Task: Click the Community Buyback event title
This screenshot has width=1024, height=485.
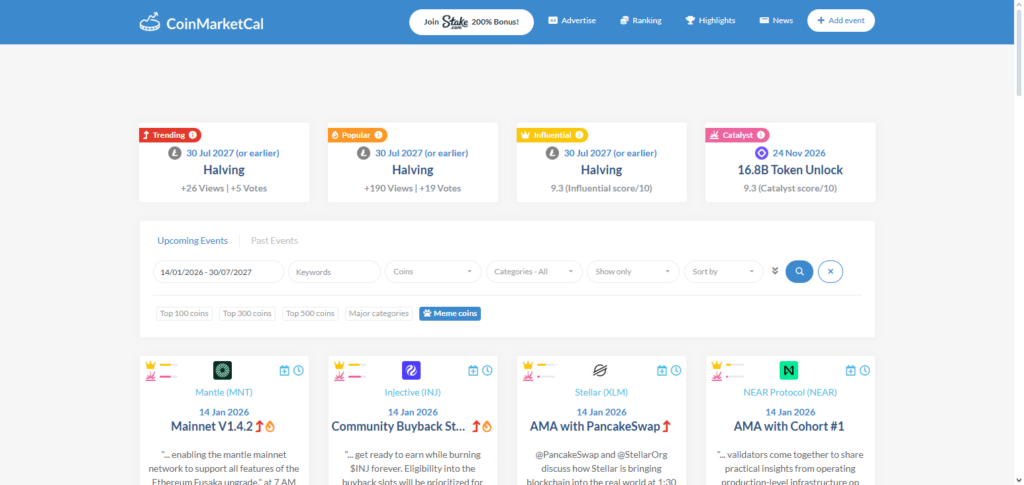Action: tap(399, 426)
